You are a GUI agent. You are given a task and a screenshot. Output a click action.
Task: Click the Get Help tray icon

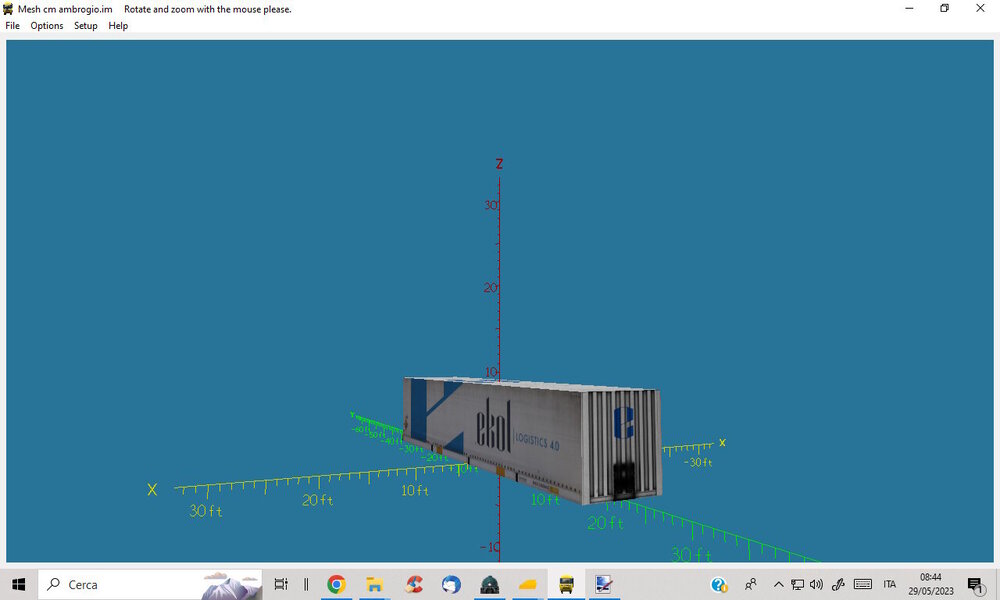click(719, 584)
